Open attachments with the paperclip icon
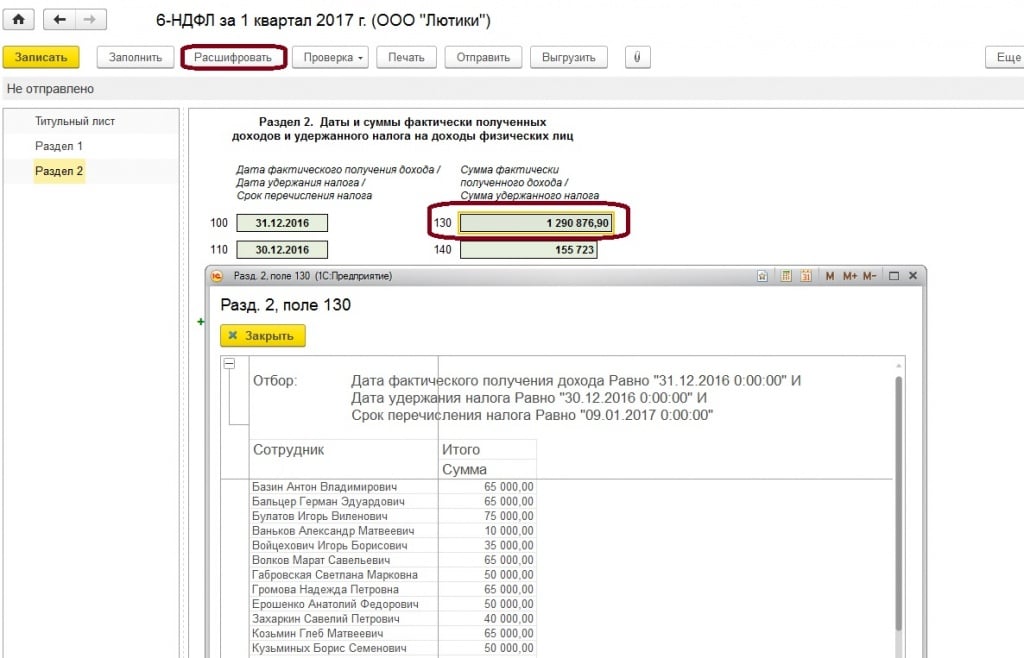 [x=635, y=57]
